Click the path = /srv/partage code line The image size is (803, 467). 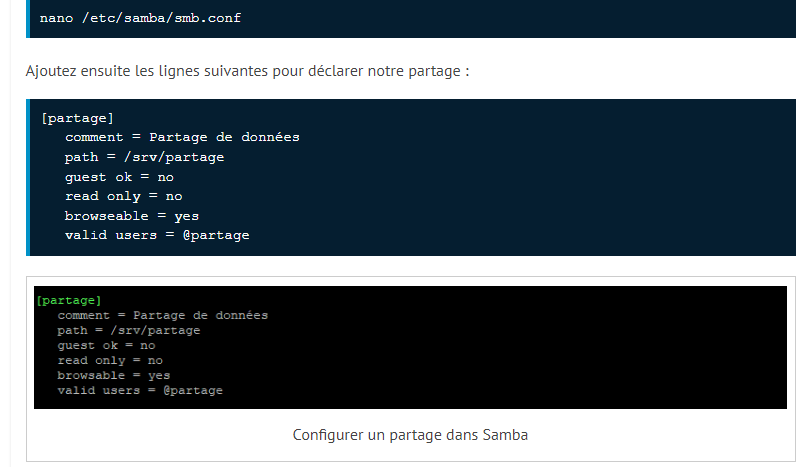tap(144, 157)
